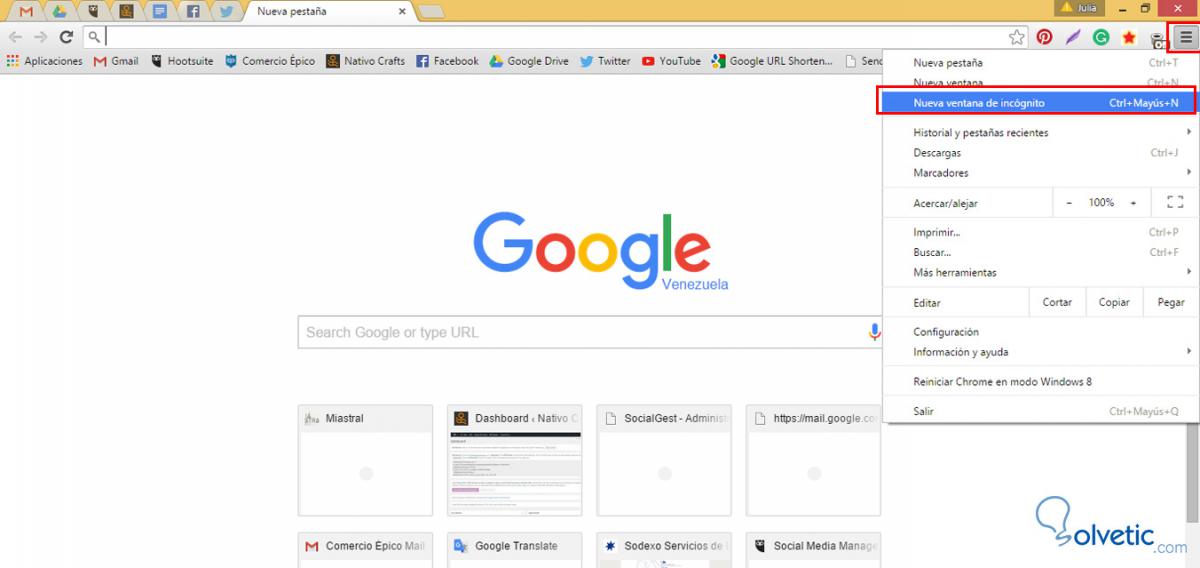1200x568 pixels.
Task: Click the Chrome hamburger menu button
Action: click(1185, 37)
